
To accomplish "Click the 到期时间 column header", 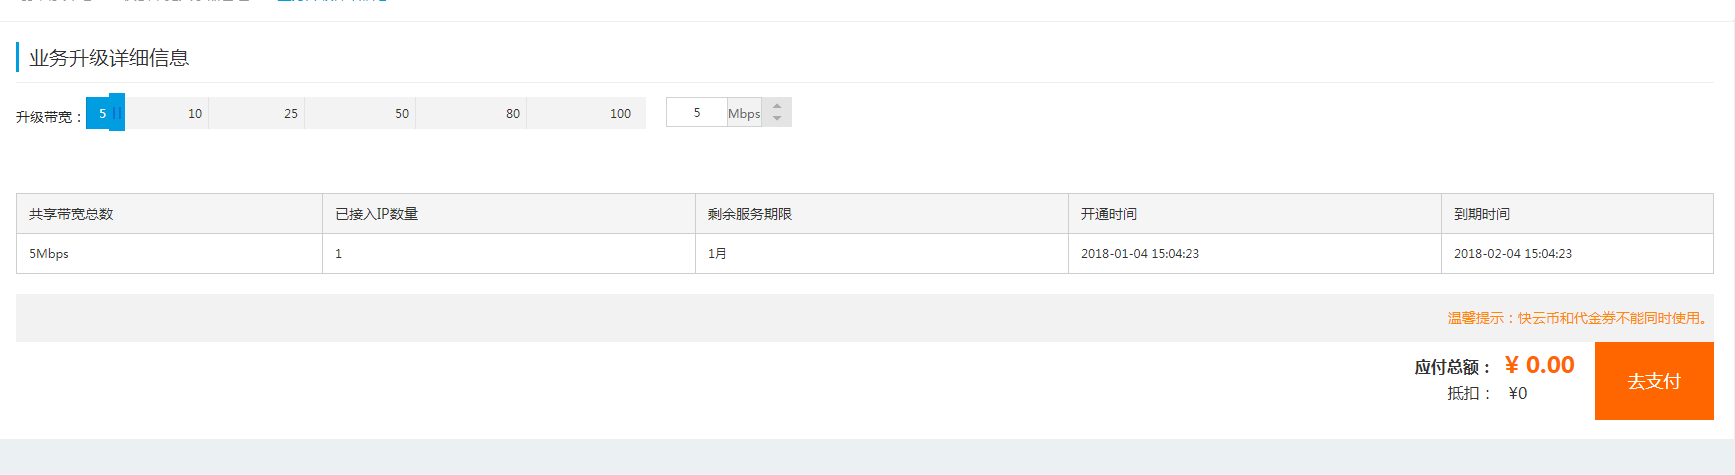I will tap(1482, 214).
